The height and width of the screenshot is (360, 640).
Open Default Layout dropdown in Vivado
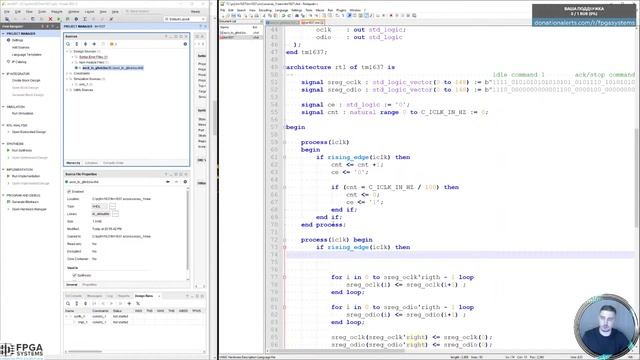point(184,19)
